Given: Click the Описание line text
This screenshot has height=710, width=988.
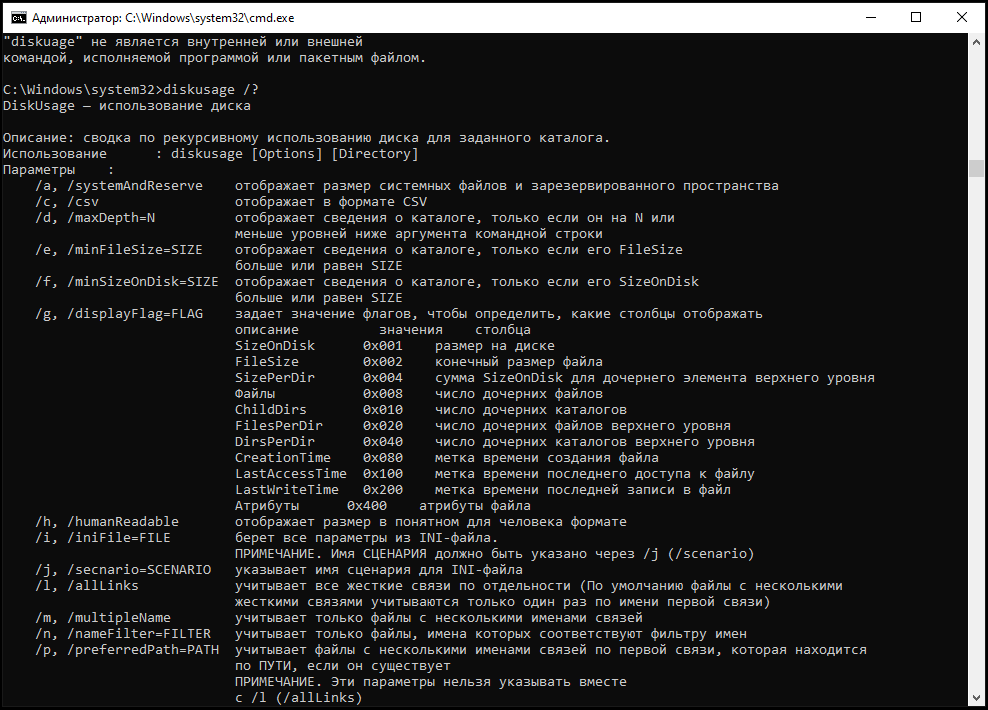Looking at the screenshot, I should coord(306,137).
